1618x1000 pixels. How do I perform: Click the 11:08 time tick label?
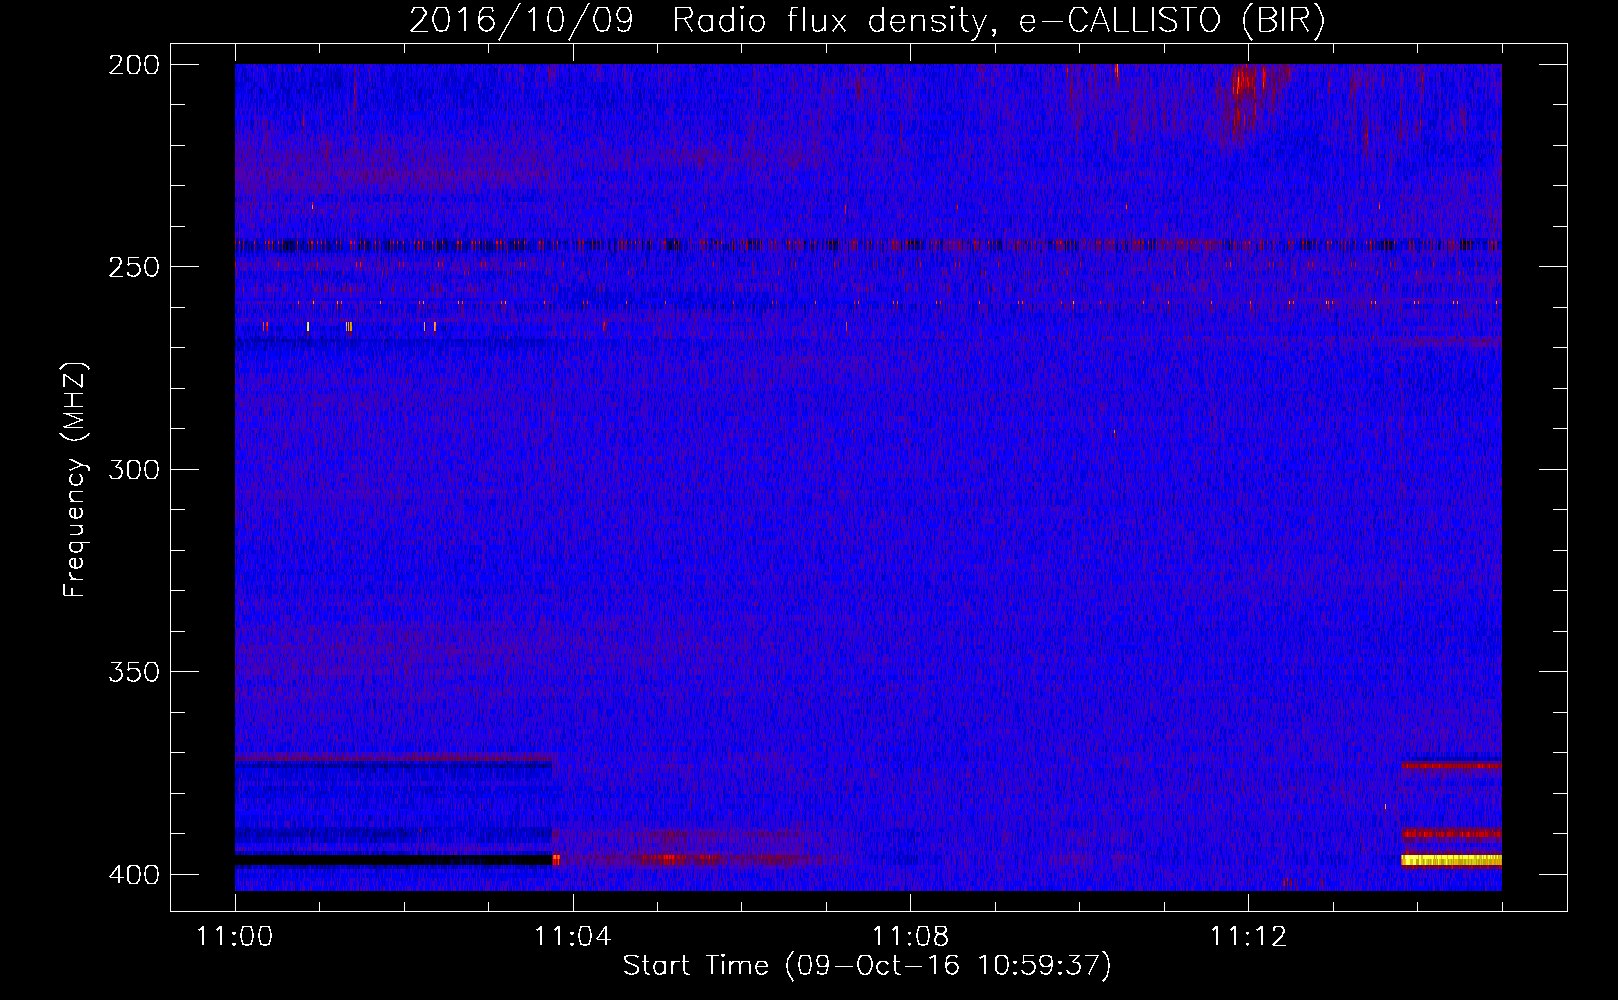coord(910,936)
